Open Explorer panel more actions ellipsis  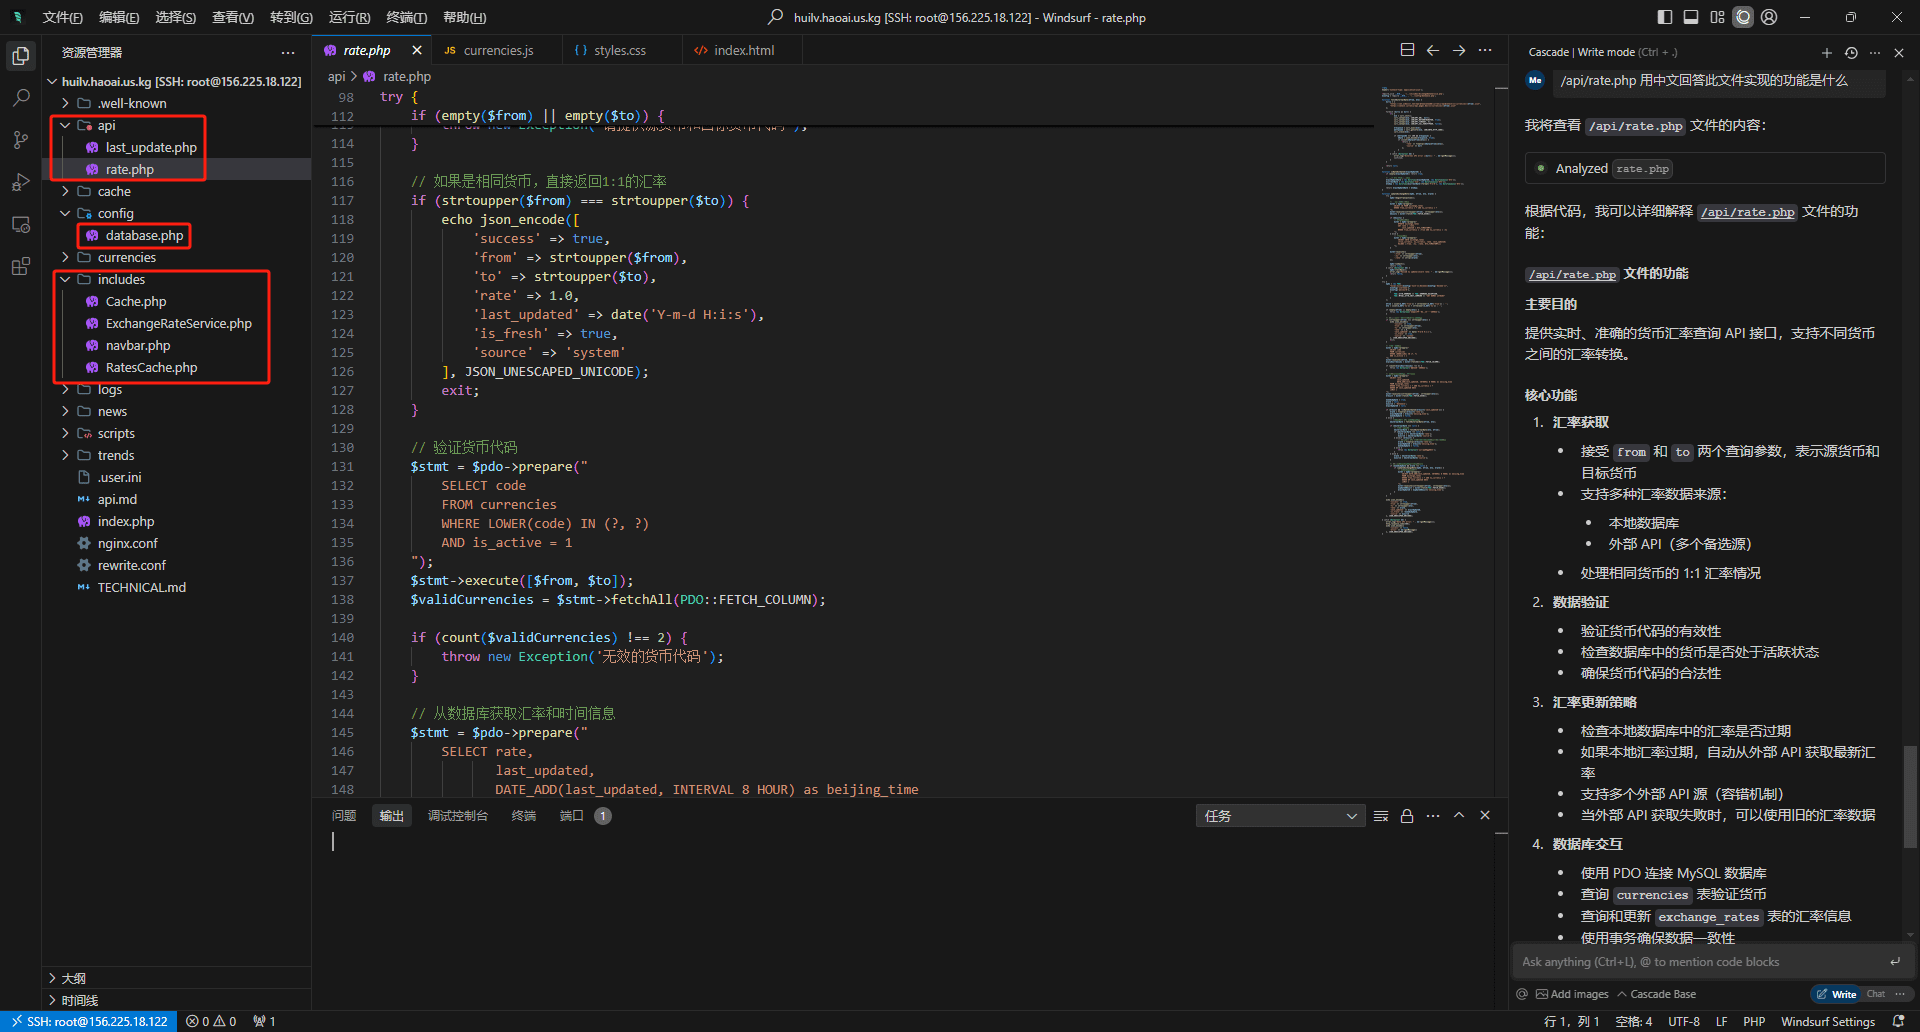(288, 52)
